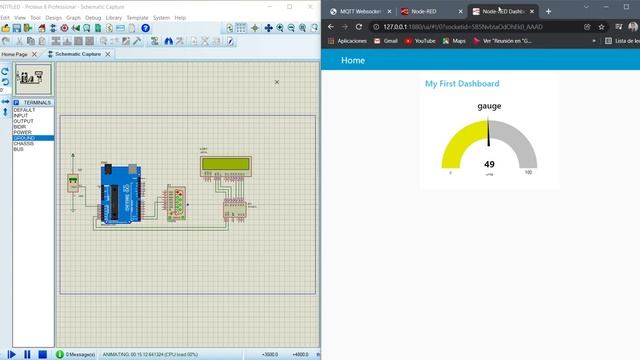Click the paste clipboard icon
Viewport: 640px width, 360px height.
[x=42, y=41]
